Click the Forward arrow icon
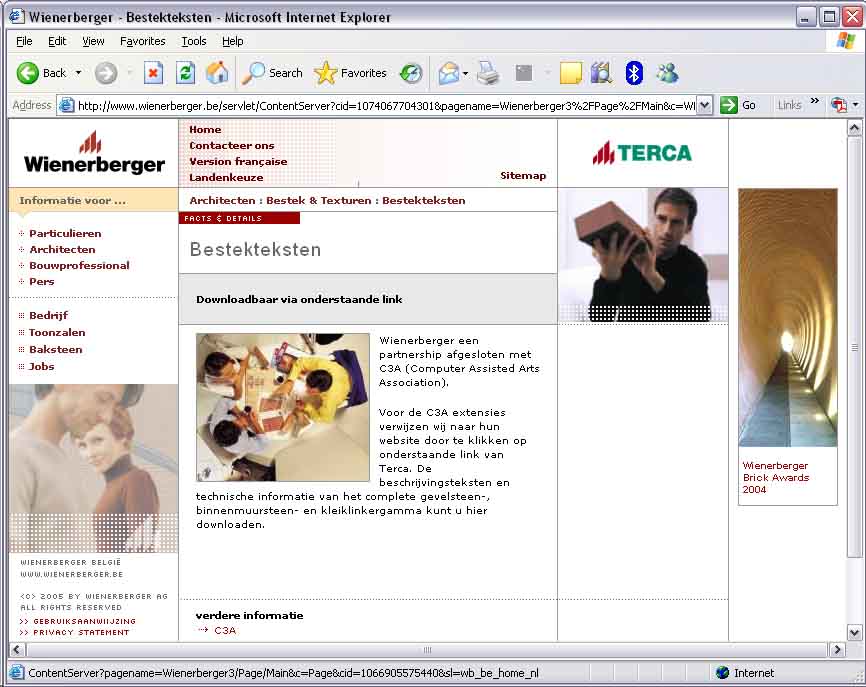 click(x=105, y=73)
